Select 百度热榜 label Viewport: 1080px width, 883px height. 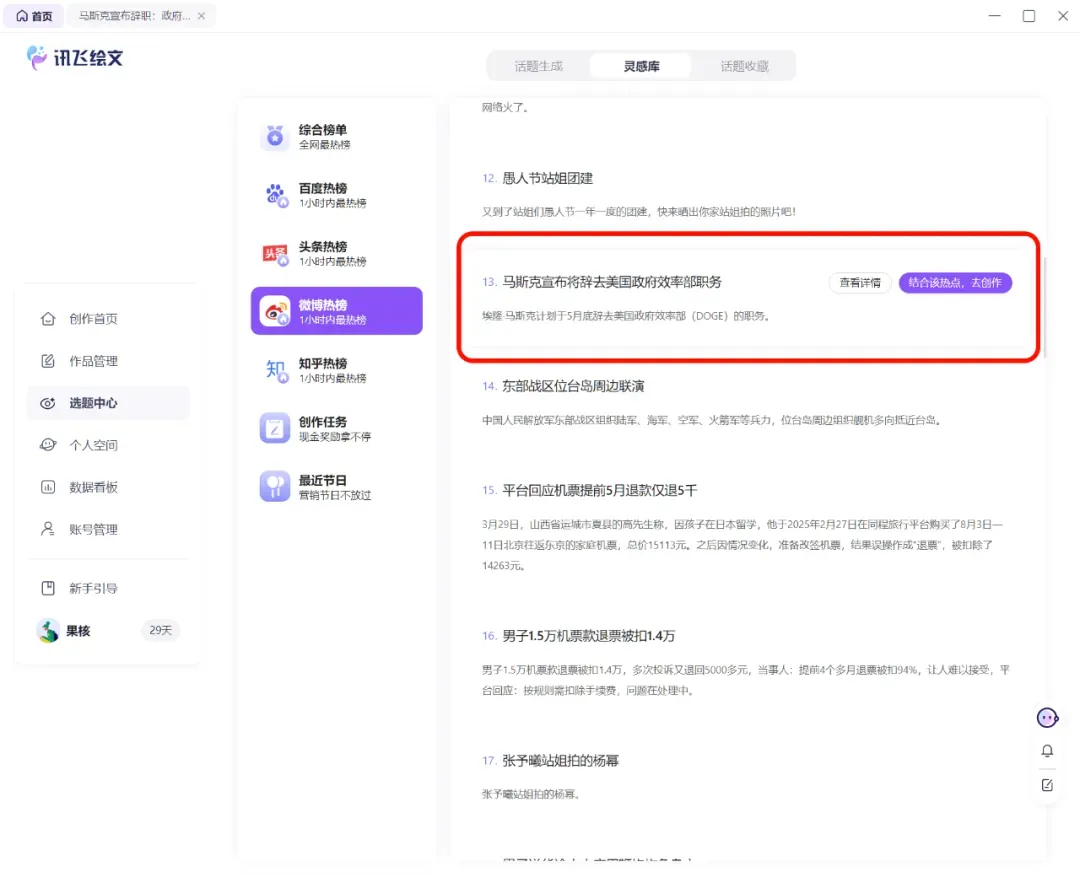coord(322,189)
